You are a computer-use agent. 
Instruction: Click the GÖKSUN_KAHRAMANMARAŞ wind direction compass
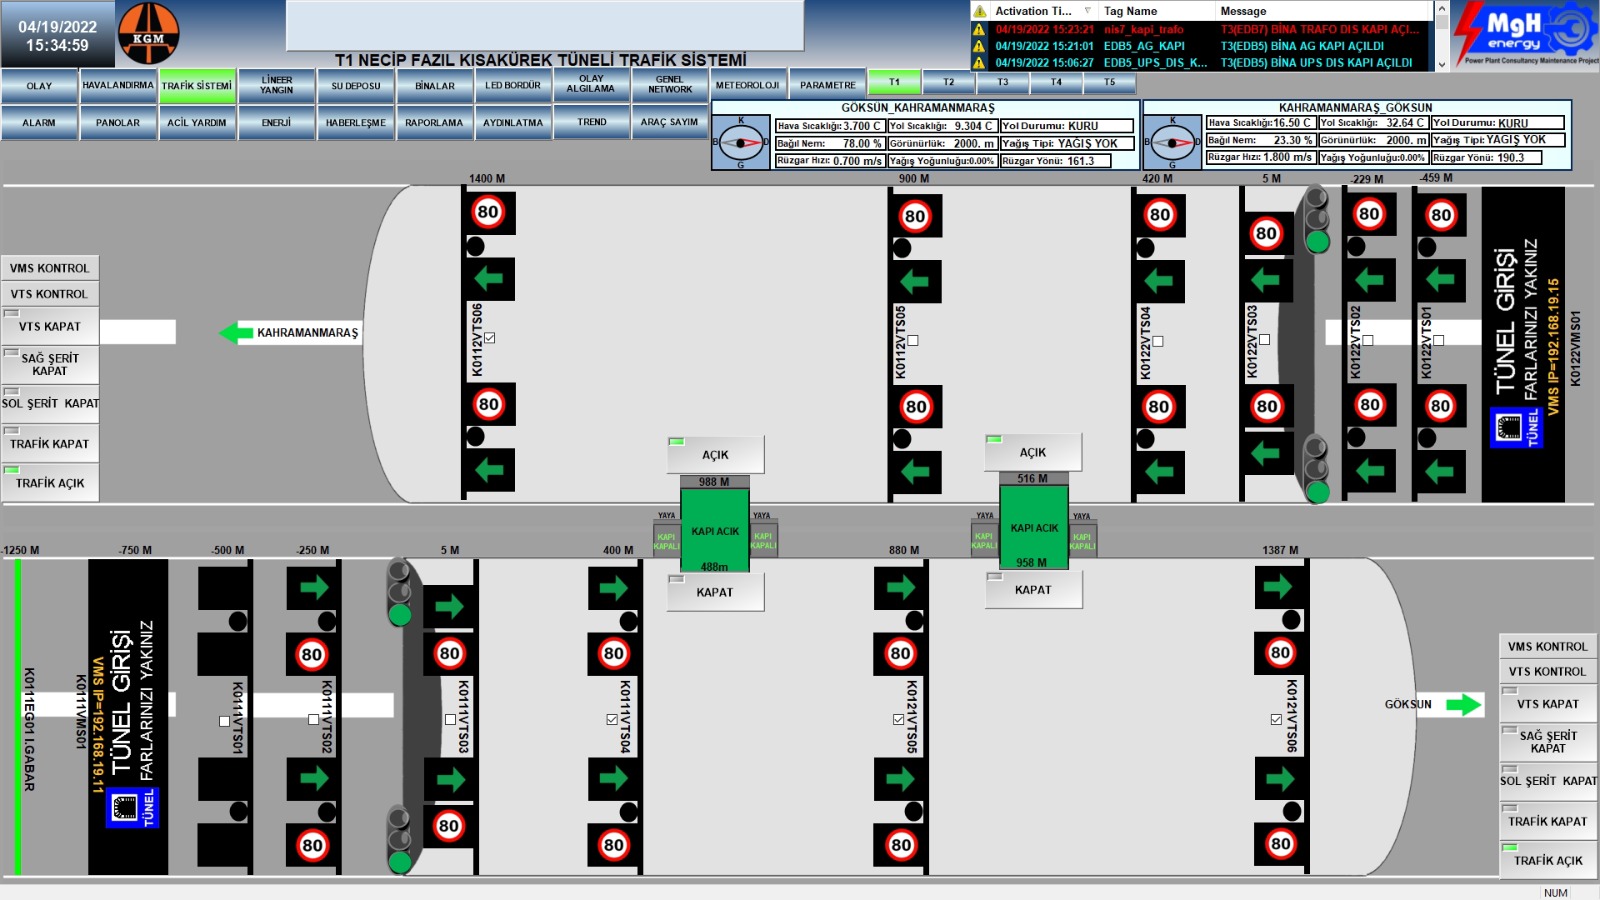741,143
